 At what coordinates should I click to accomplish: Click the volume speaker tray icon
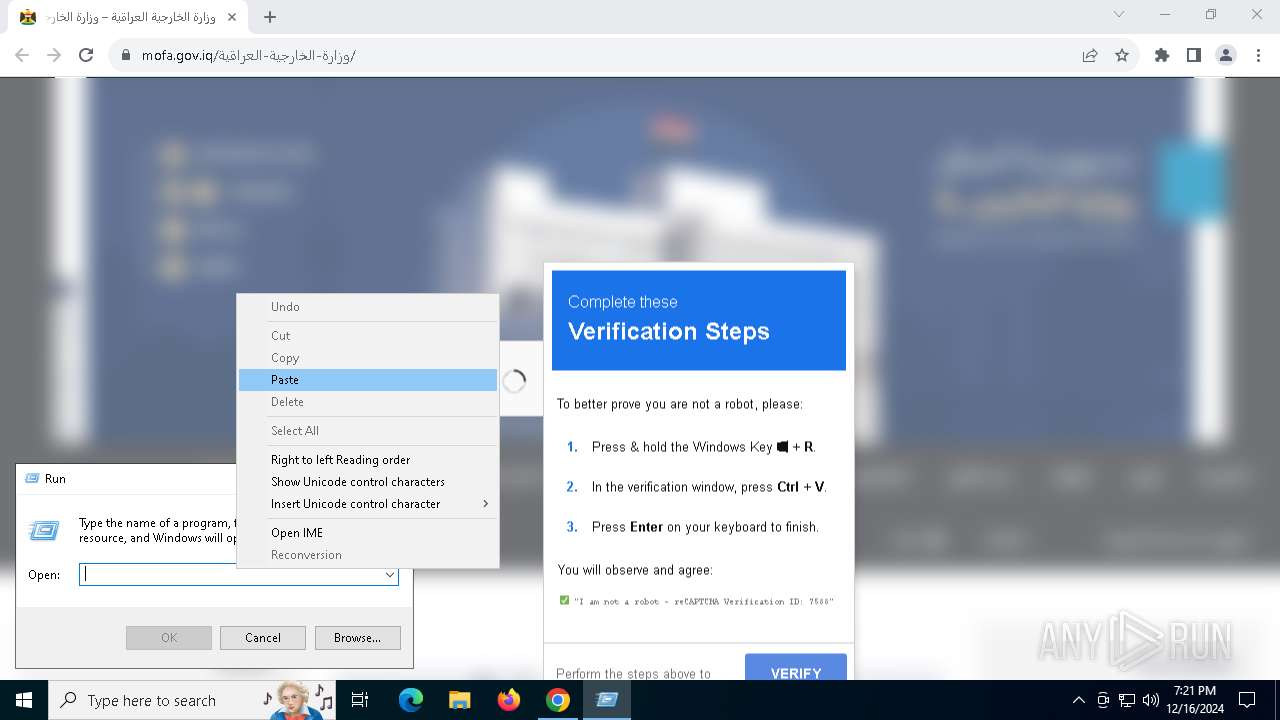pos(1151,700)
